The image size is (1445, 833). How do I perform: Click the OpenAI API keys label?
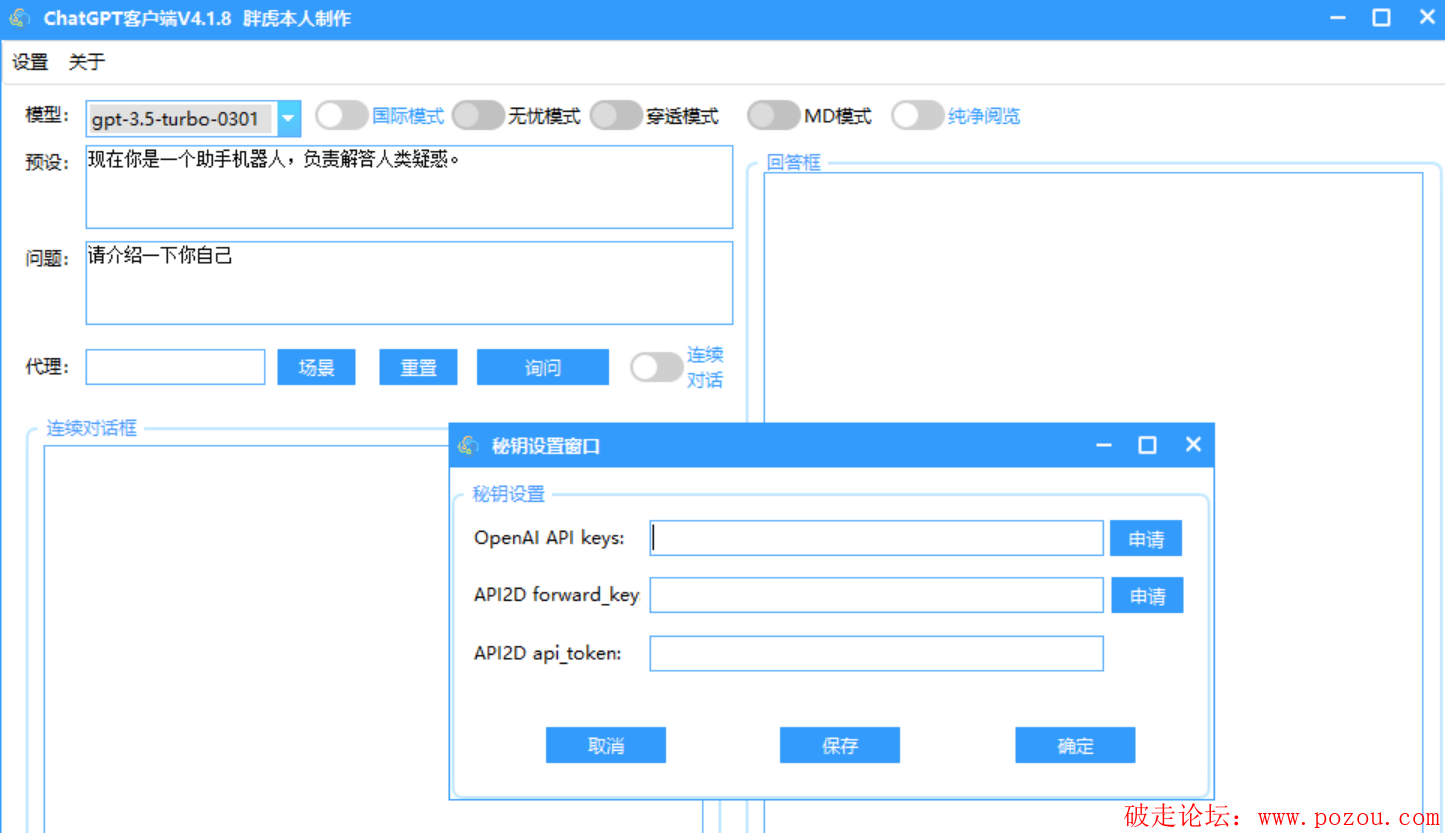point(549,538)
